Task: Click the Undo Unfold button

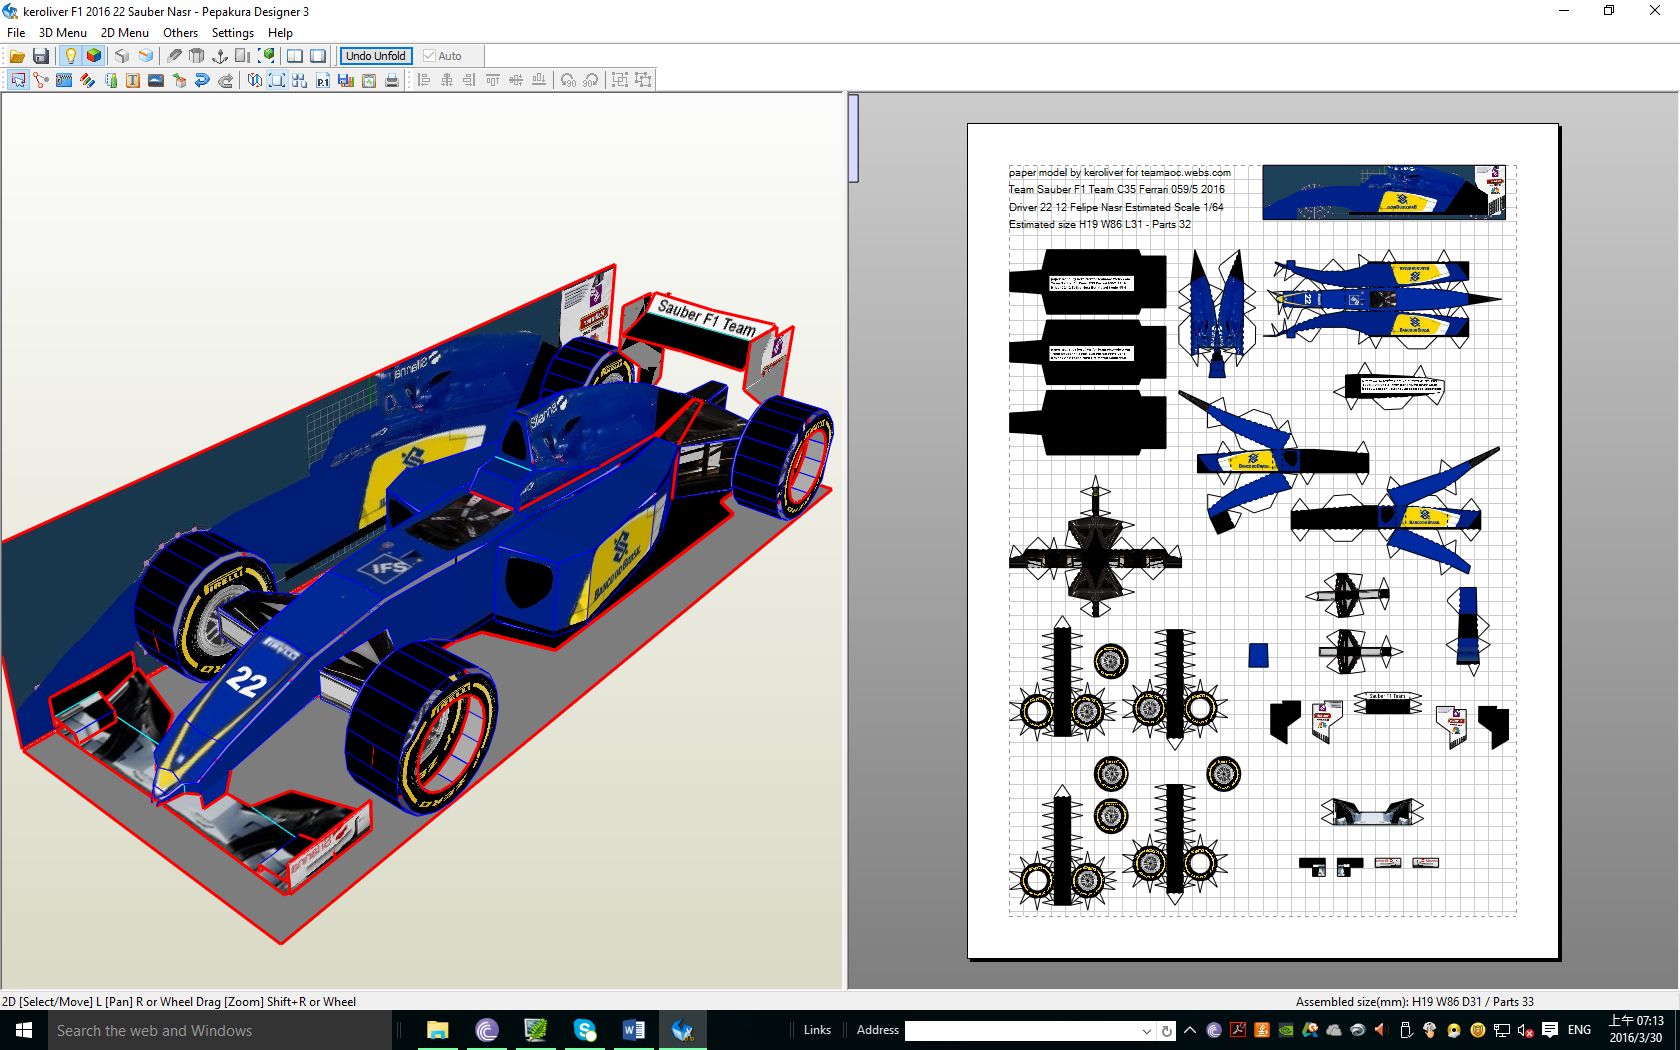Action: [x=376, y=56]
